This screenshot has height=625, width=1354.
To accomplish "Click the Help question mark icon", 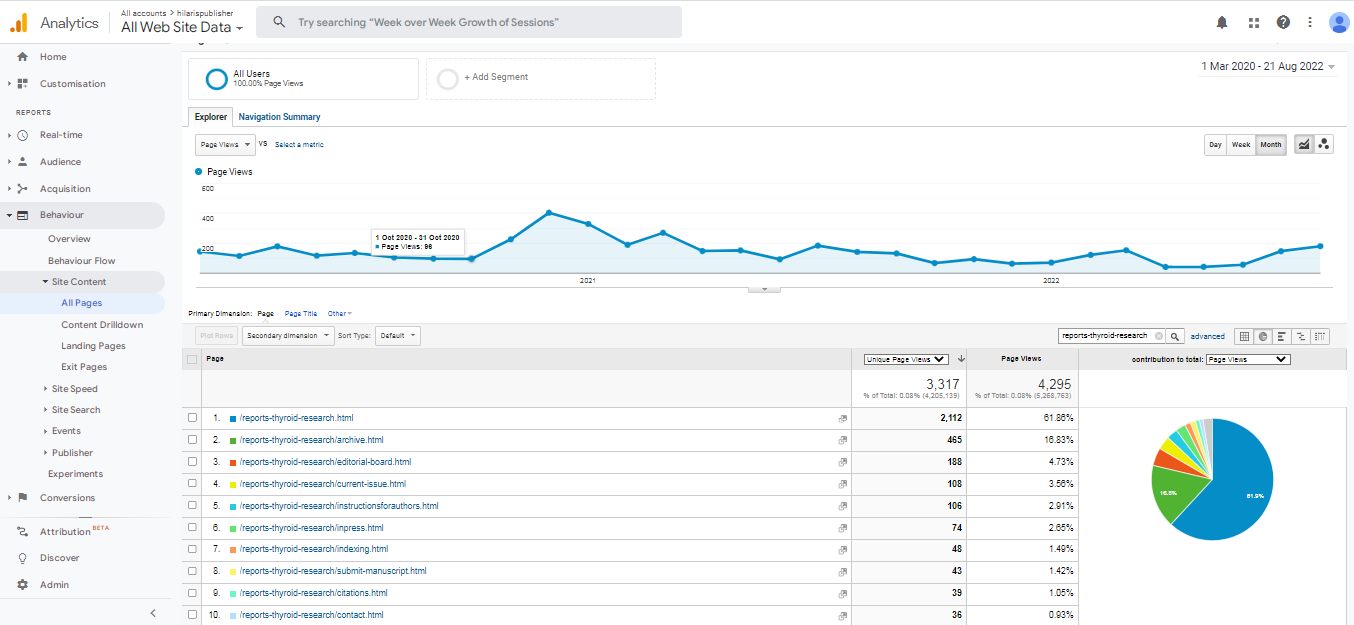I will (1283, 22).
